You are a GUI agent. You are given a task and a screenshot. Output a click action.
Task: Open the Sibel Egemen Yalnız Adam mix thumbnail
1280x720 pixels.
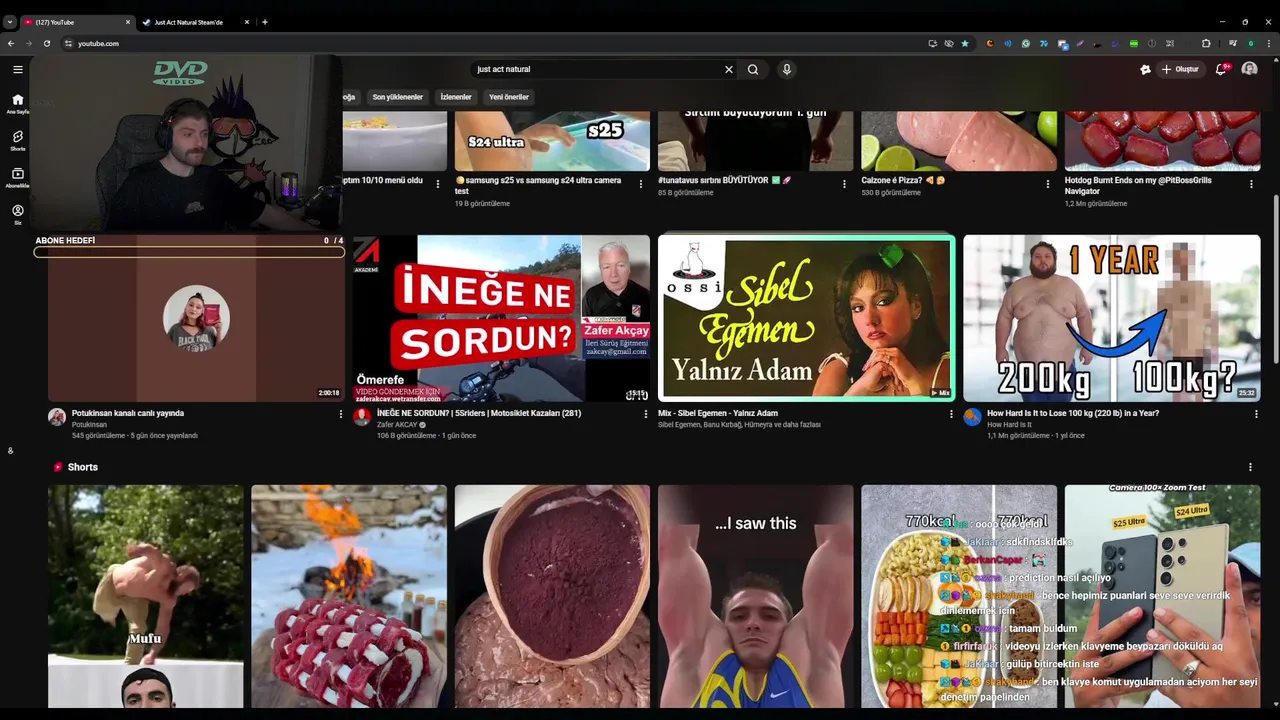[806, 318]
